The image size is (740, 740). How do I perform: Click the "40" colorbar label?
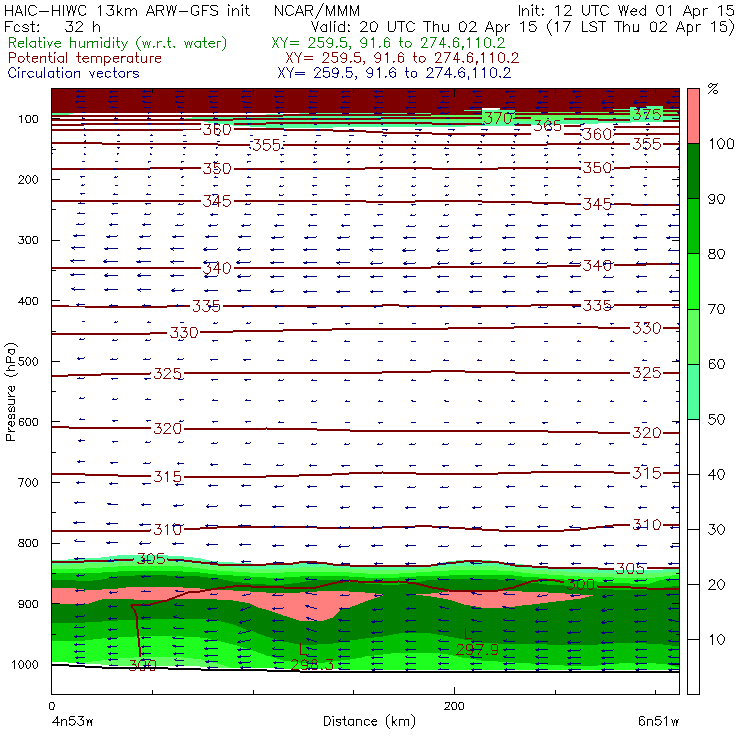[716, 474]
